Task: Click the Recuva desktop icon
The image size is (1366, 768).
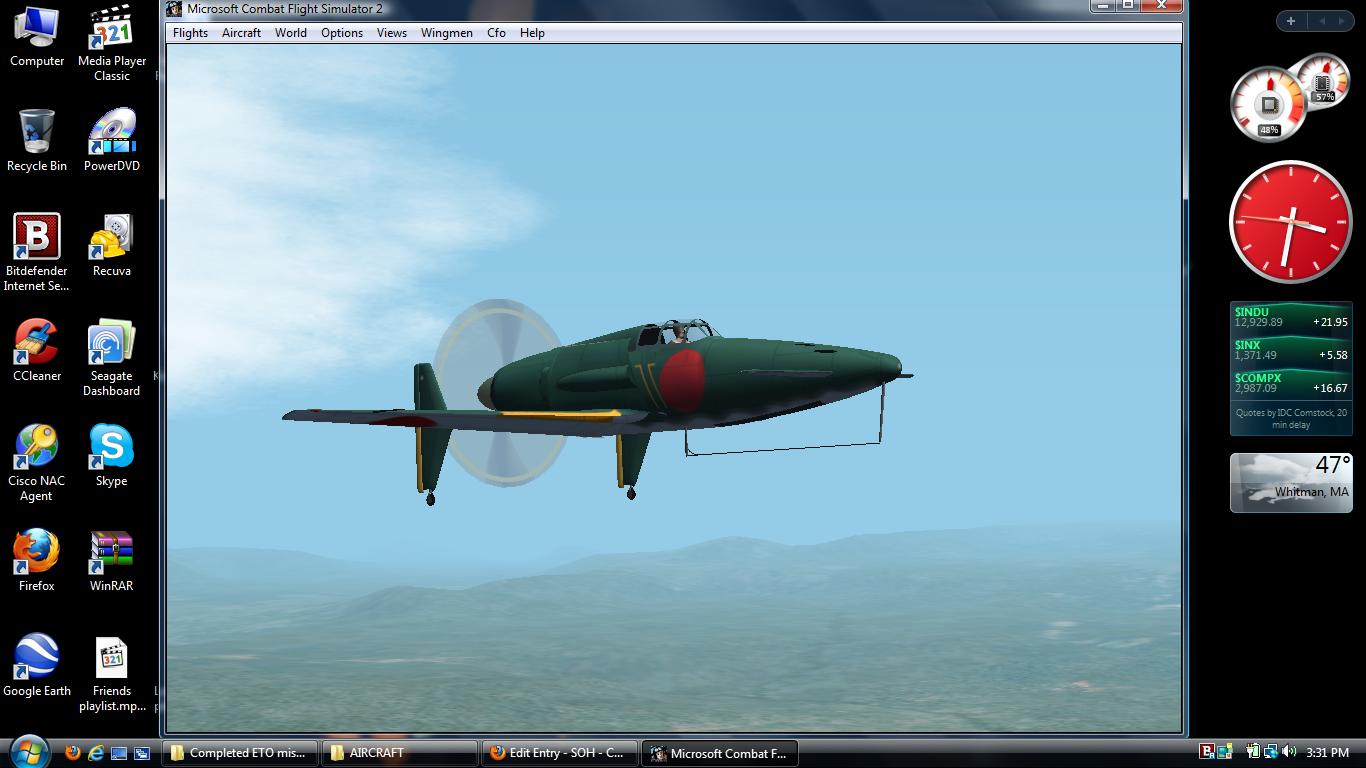Action: [111, 238]
